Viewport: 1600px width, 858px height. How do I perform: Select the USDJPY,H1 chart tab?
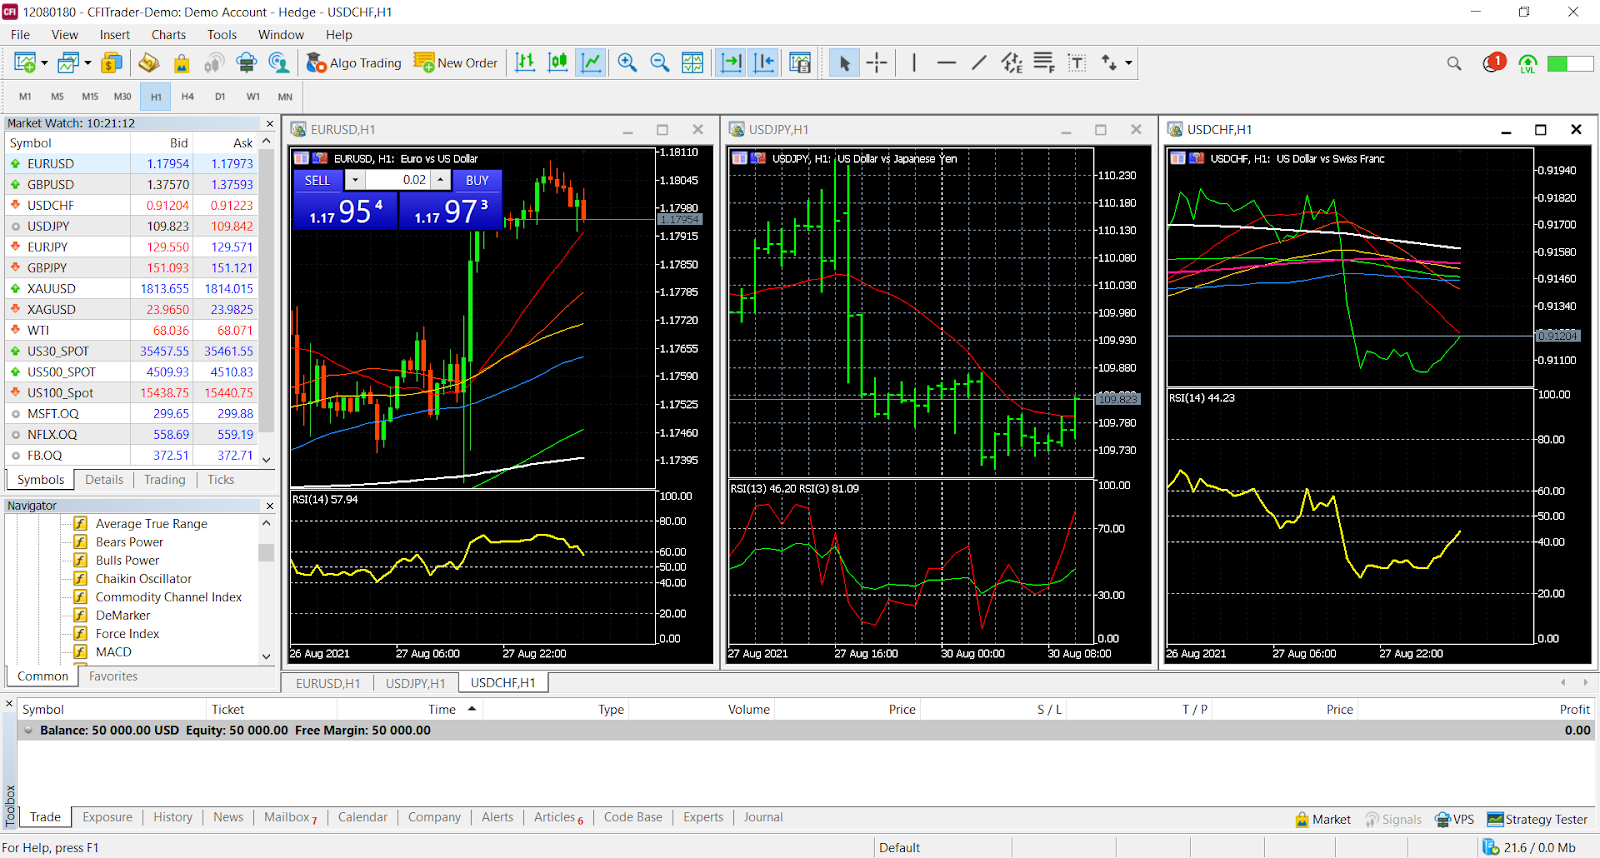[415, 683]
